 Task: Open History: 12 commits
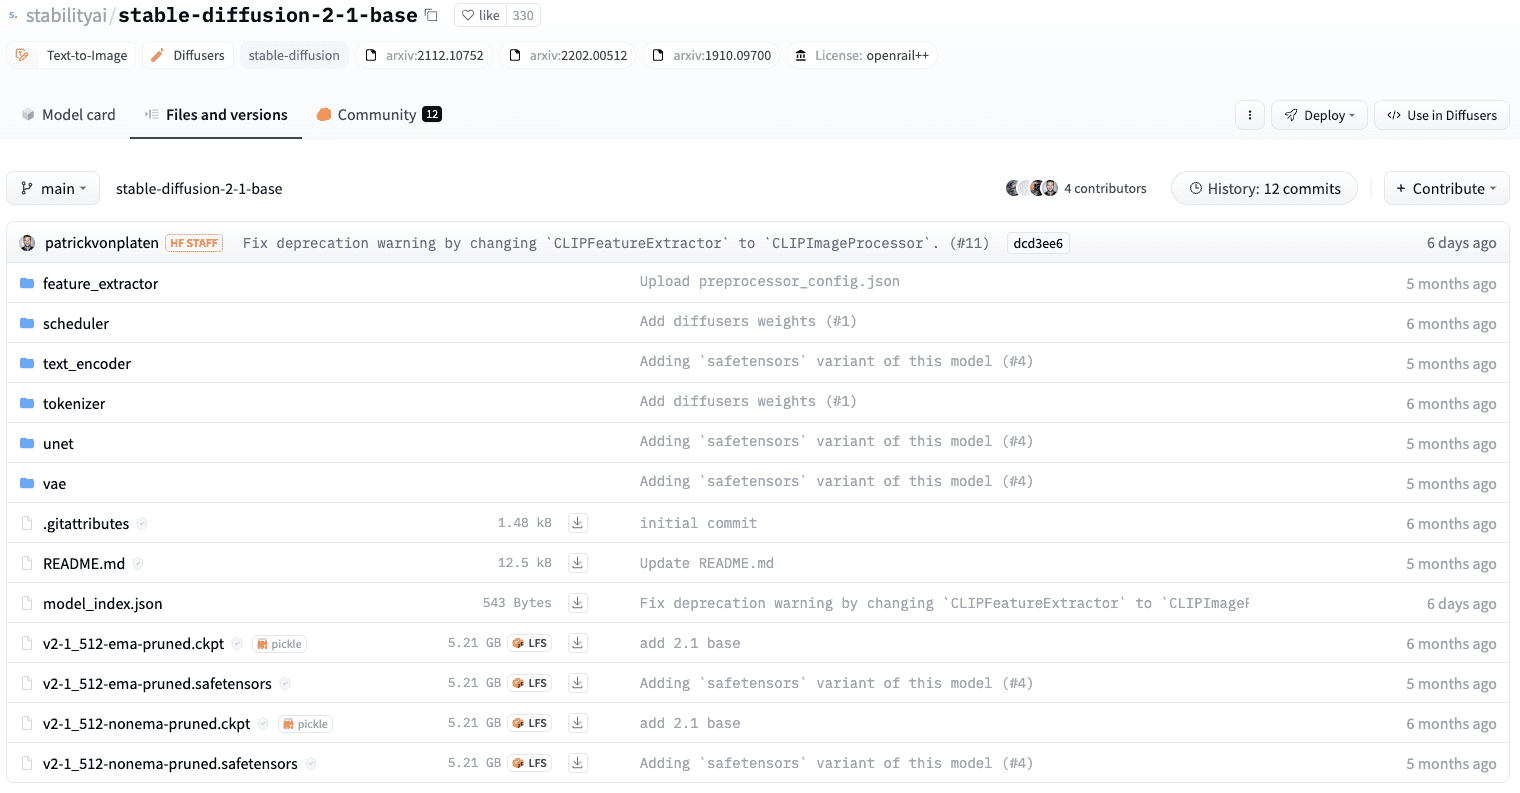click(1264, 188)
